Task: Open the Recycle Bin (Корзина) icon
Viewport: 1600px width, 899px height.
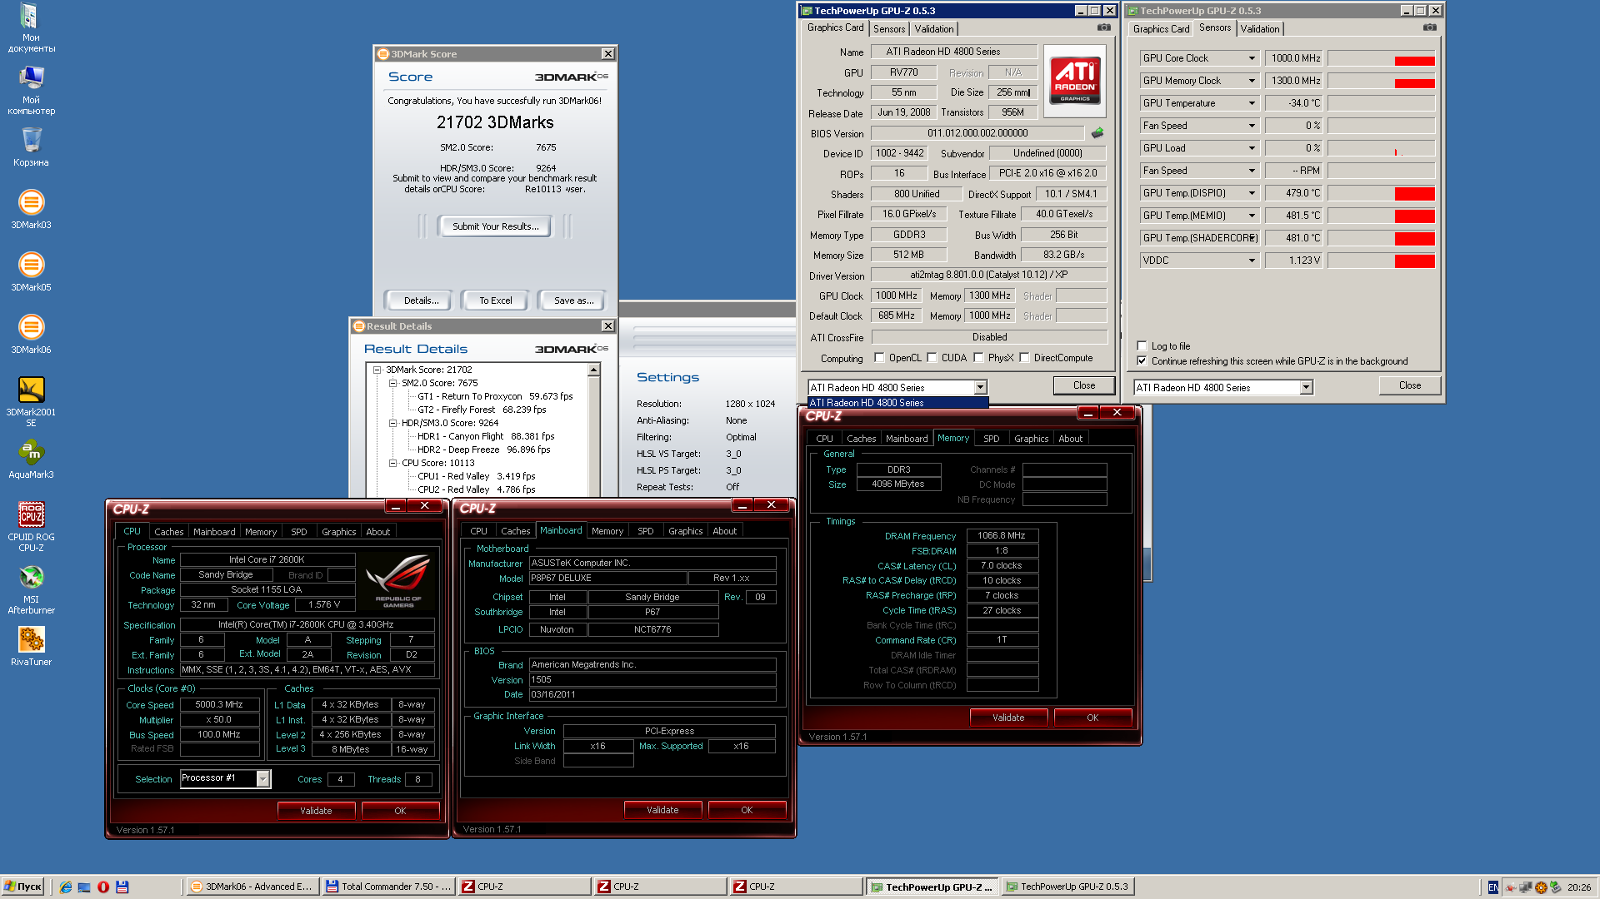Action: pyautogui.click(x=31, y=147)
